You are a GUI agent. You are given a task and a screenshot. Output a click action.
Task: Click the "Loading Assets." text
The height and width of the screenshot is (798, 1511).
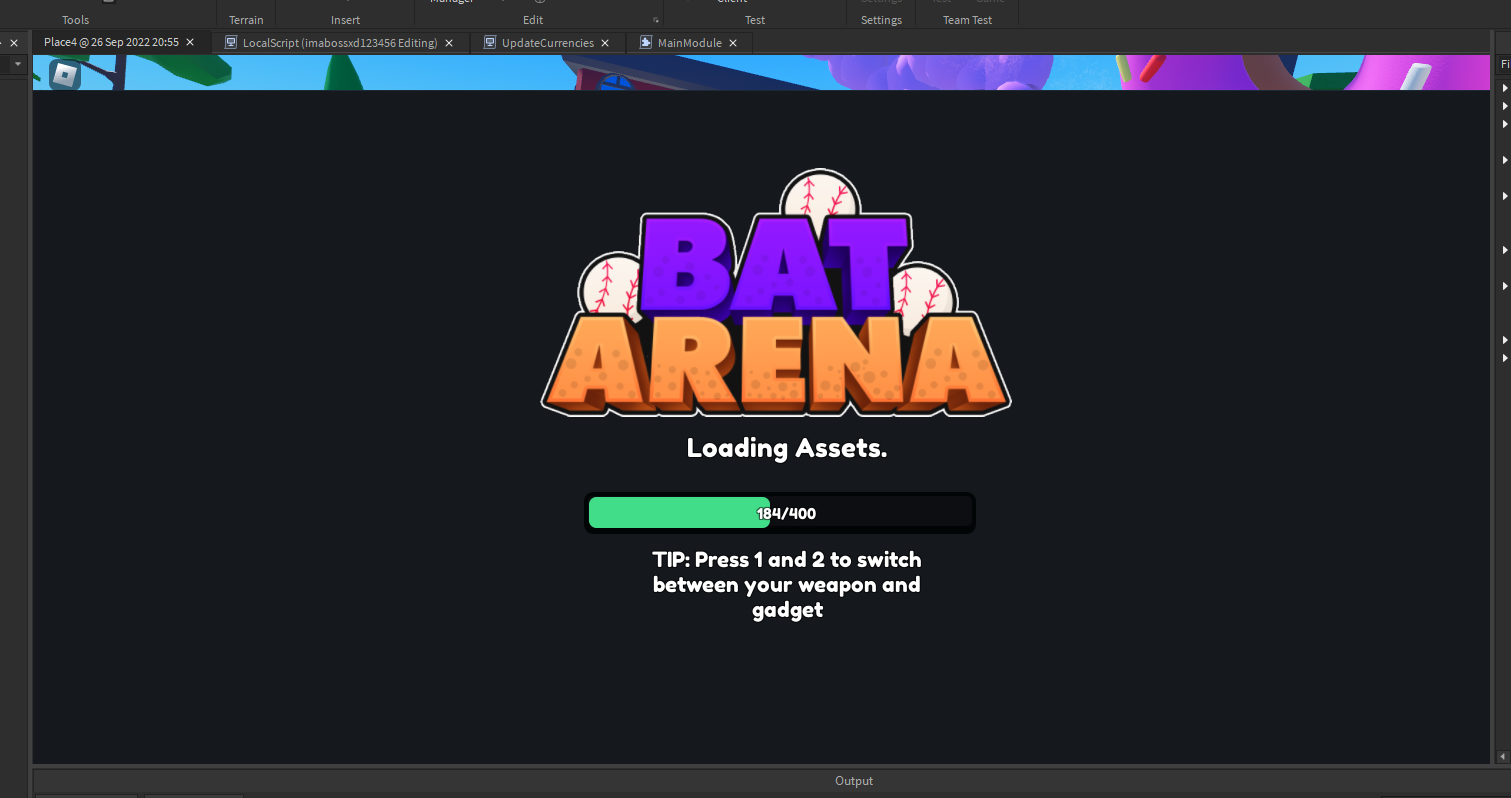pos(787,448)
